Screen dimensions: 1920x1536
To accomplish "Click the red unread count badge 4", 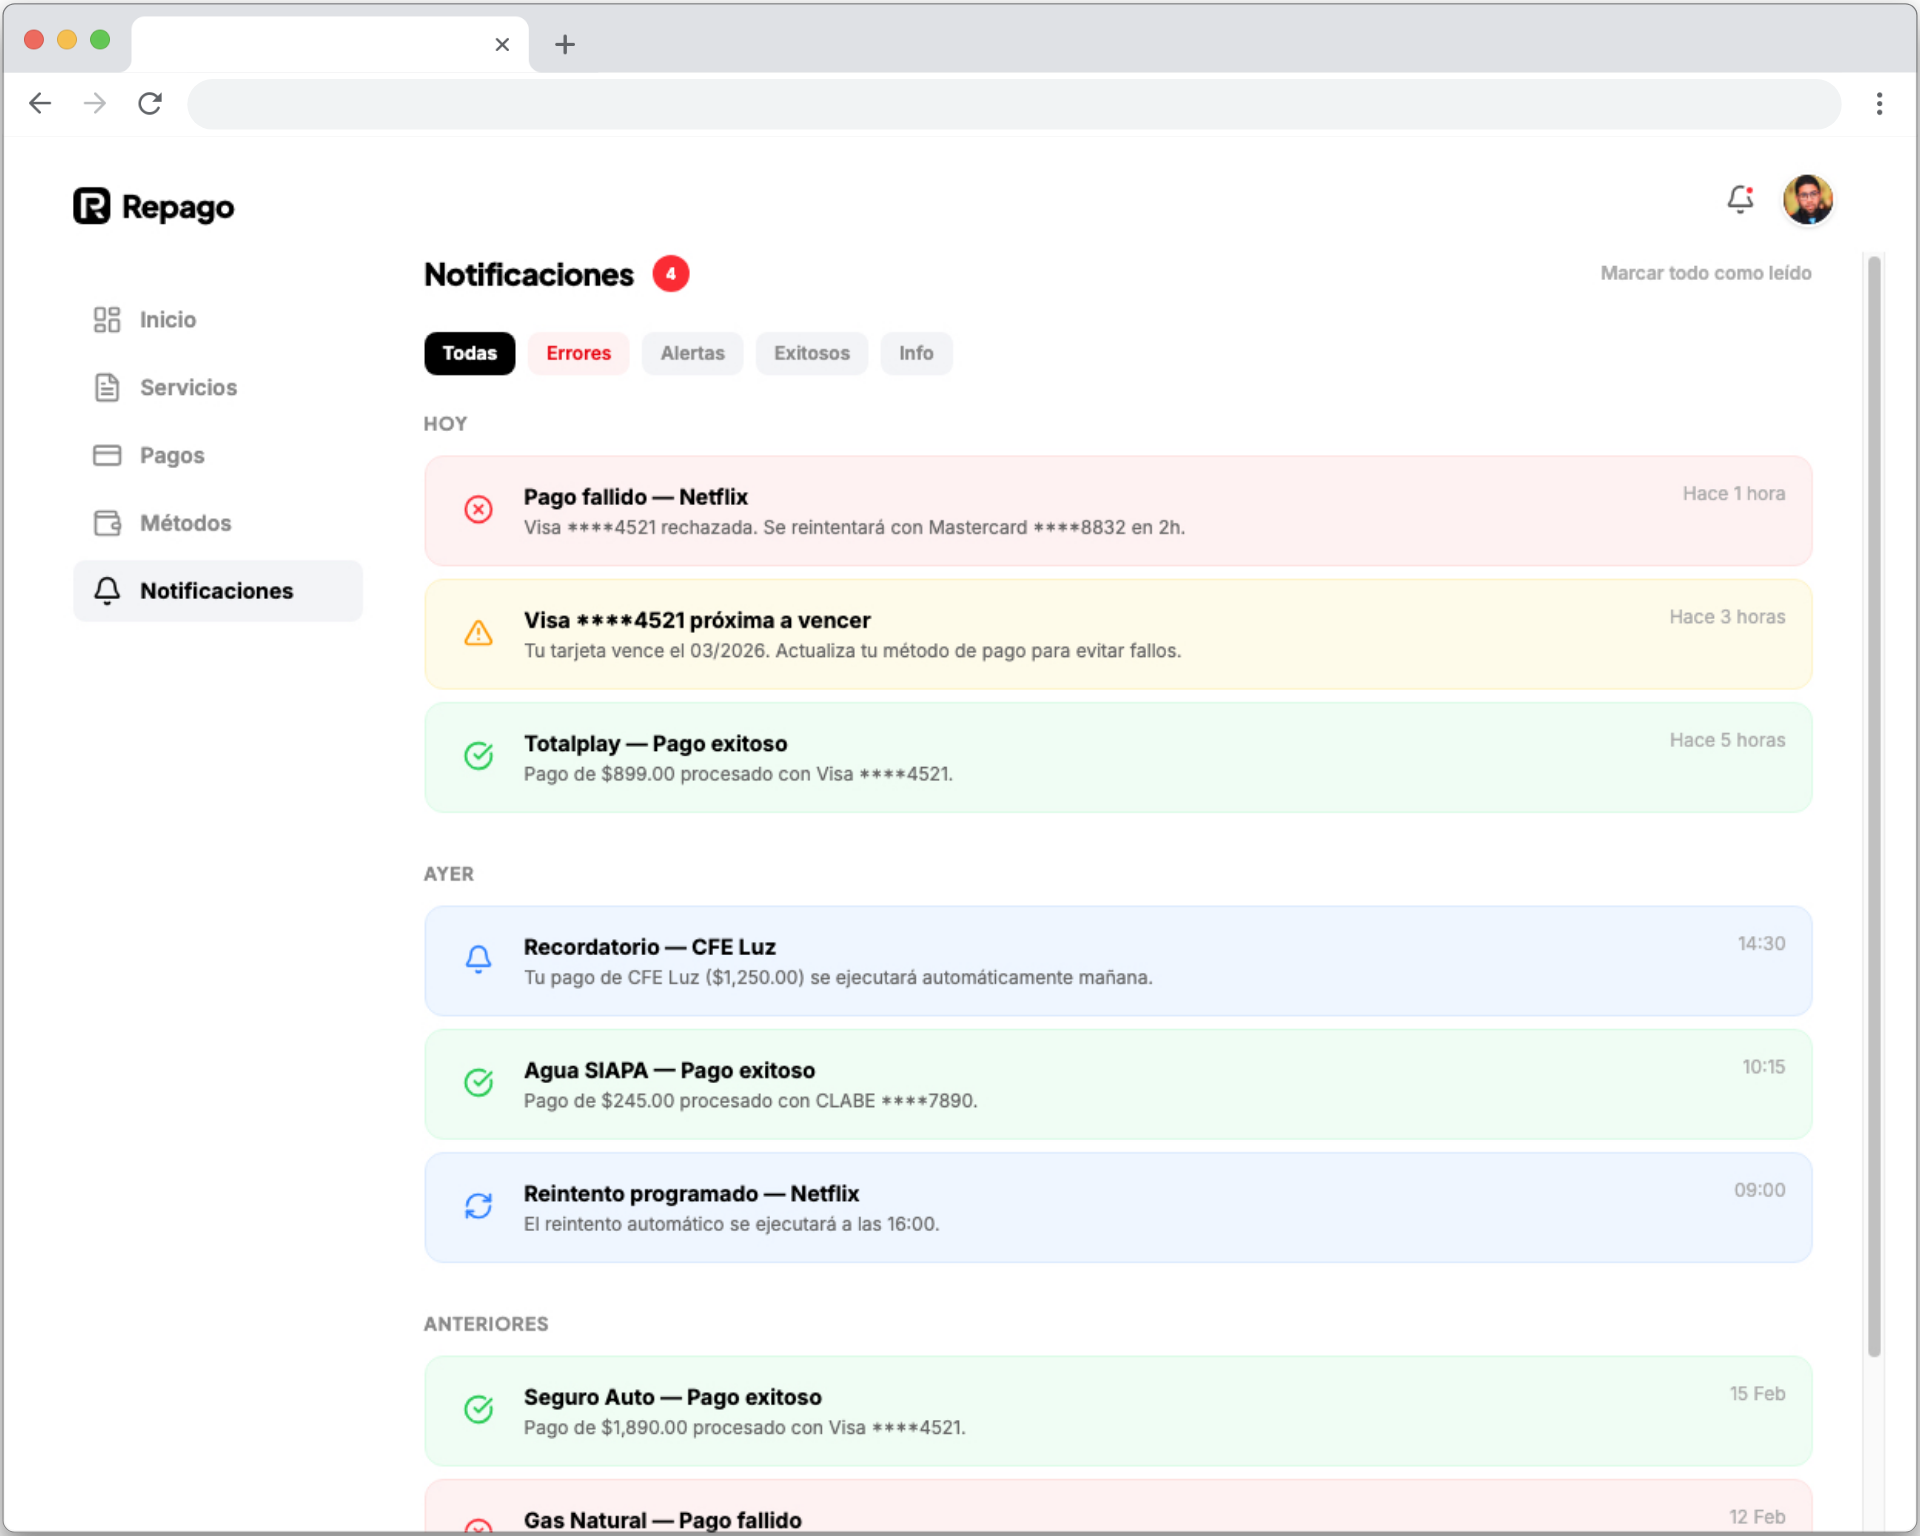I will click(x=671, y=274).
